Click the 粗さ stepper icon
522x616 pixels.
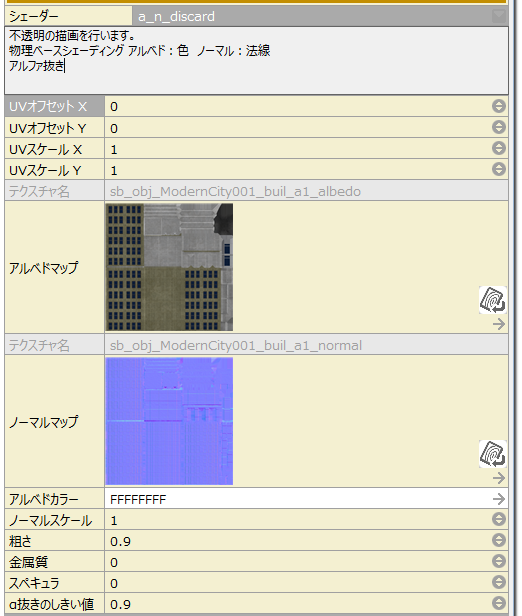[499, 540]
